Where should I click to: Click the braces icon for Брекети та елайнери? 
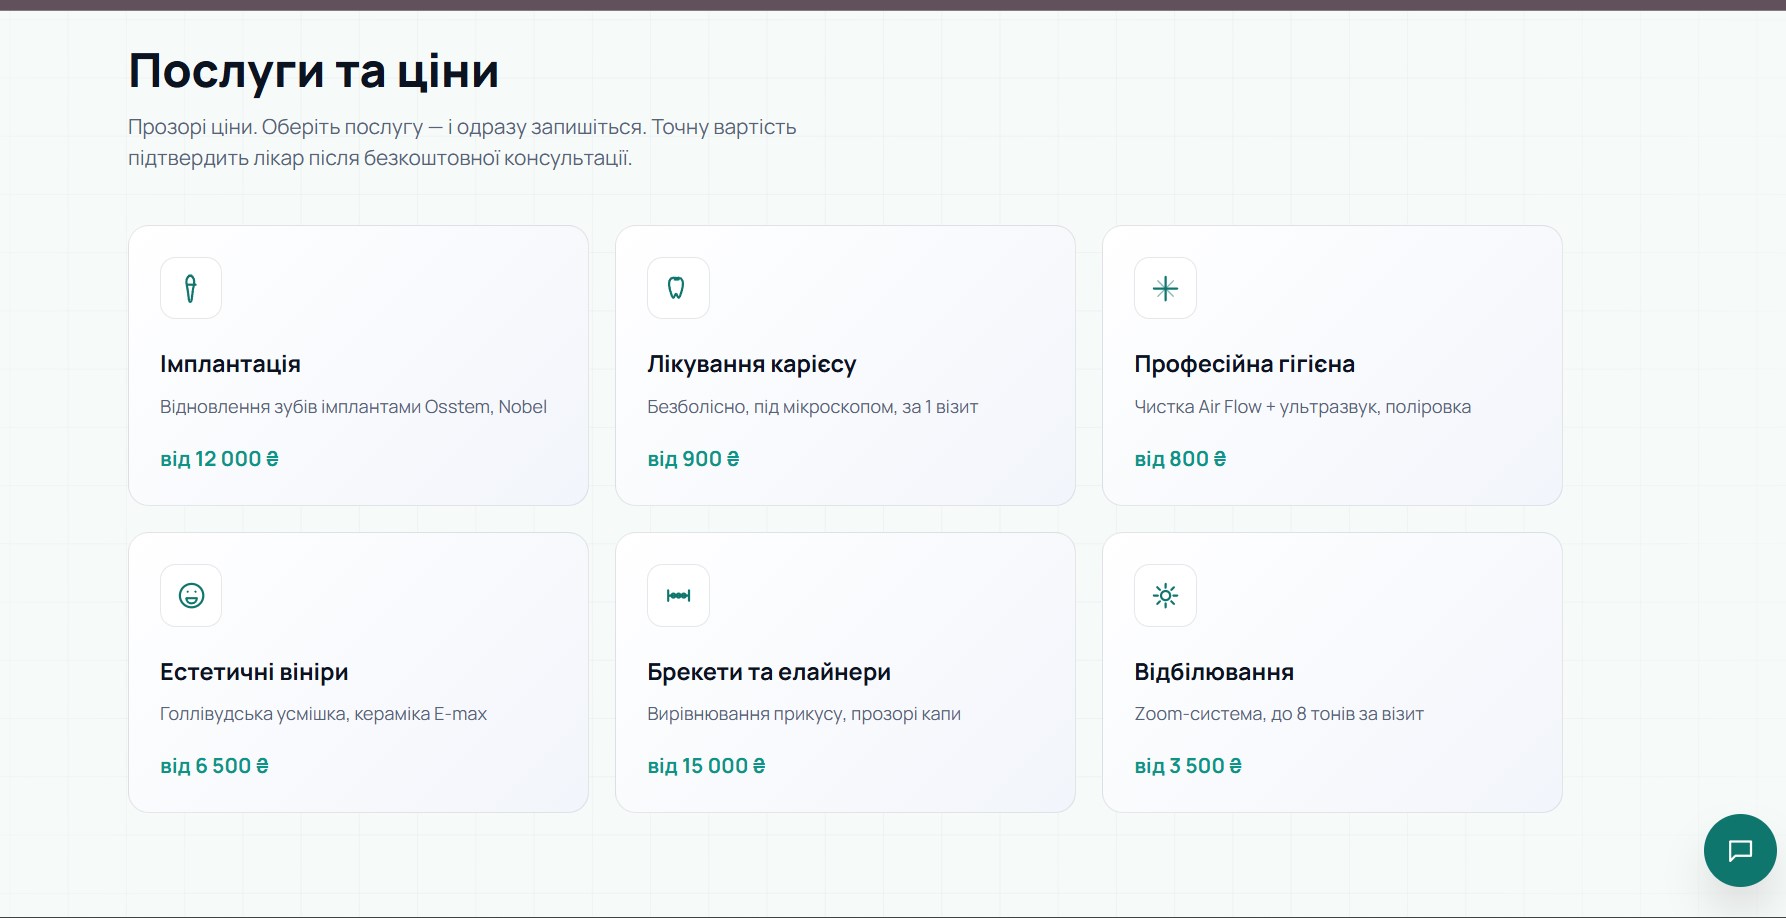coord(678,595)
